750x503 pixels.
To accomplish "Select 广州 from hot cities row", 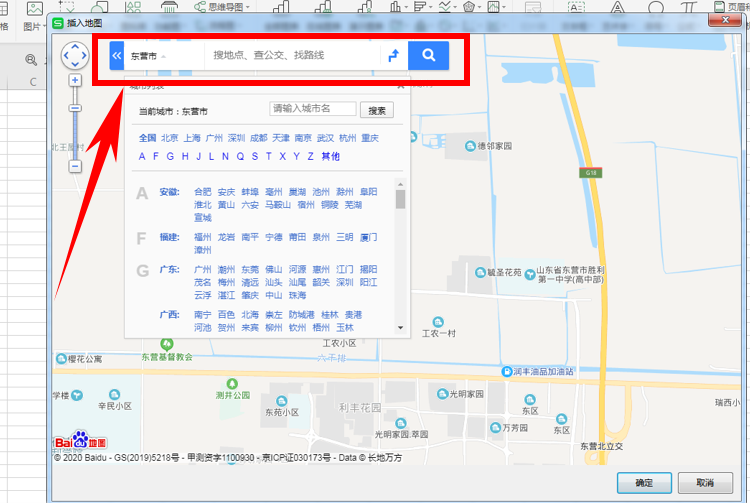I will [214, 138].
